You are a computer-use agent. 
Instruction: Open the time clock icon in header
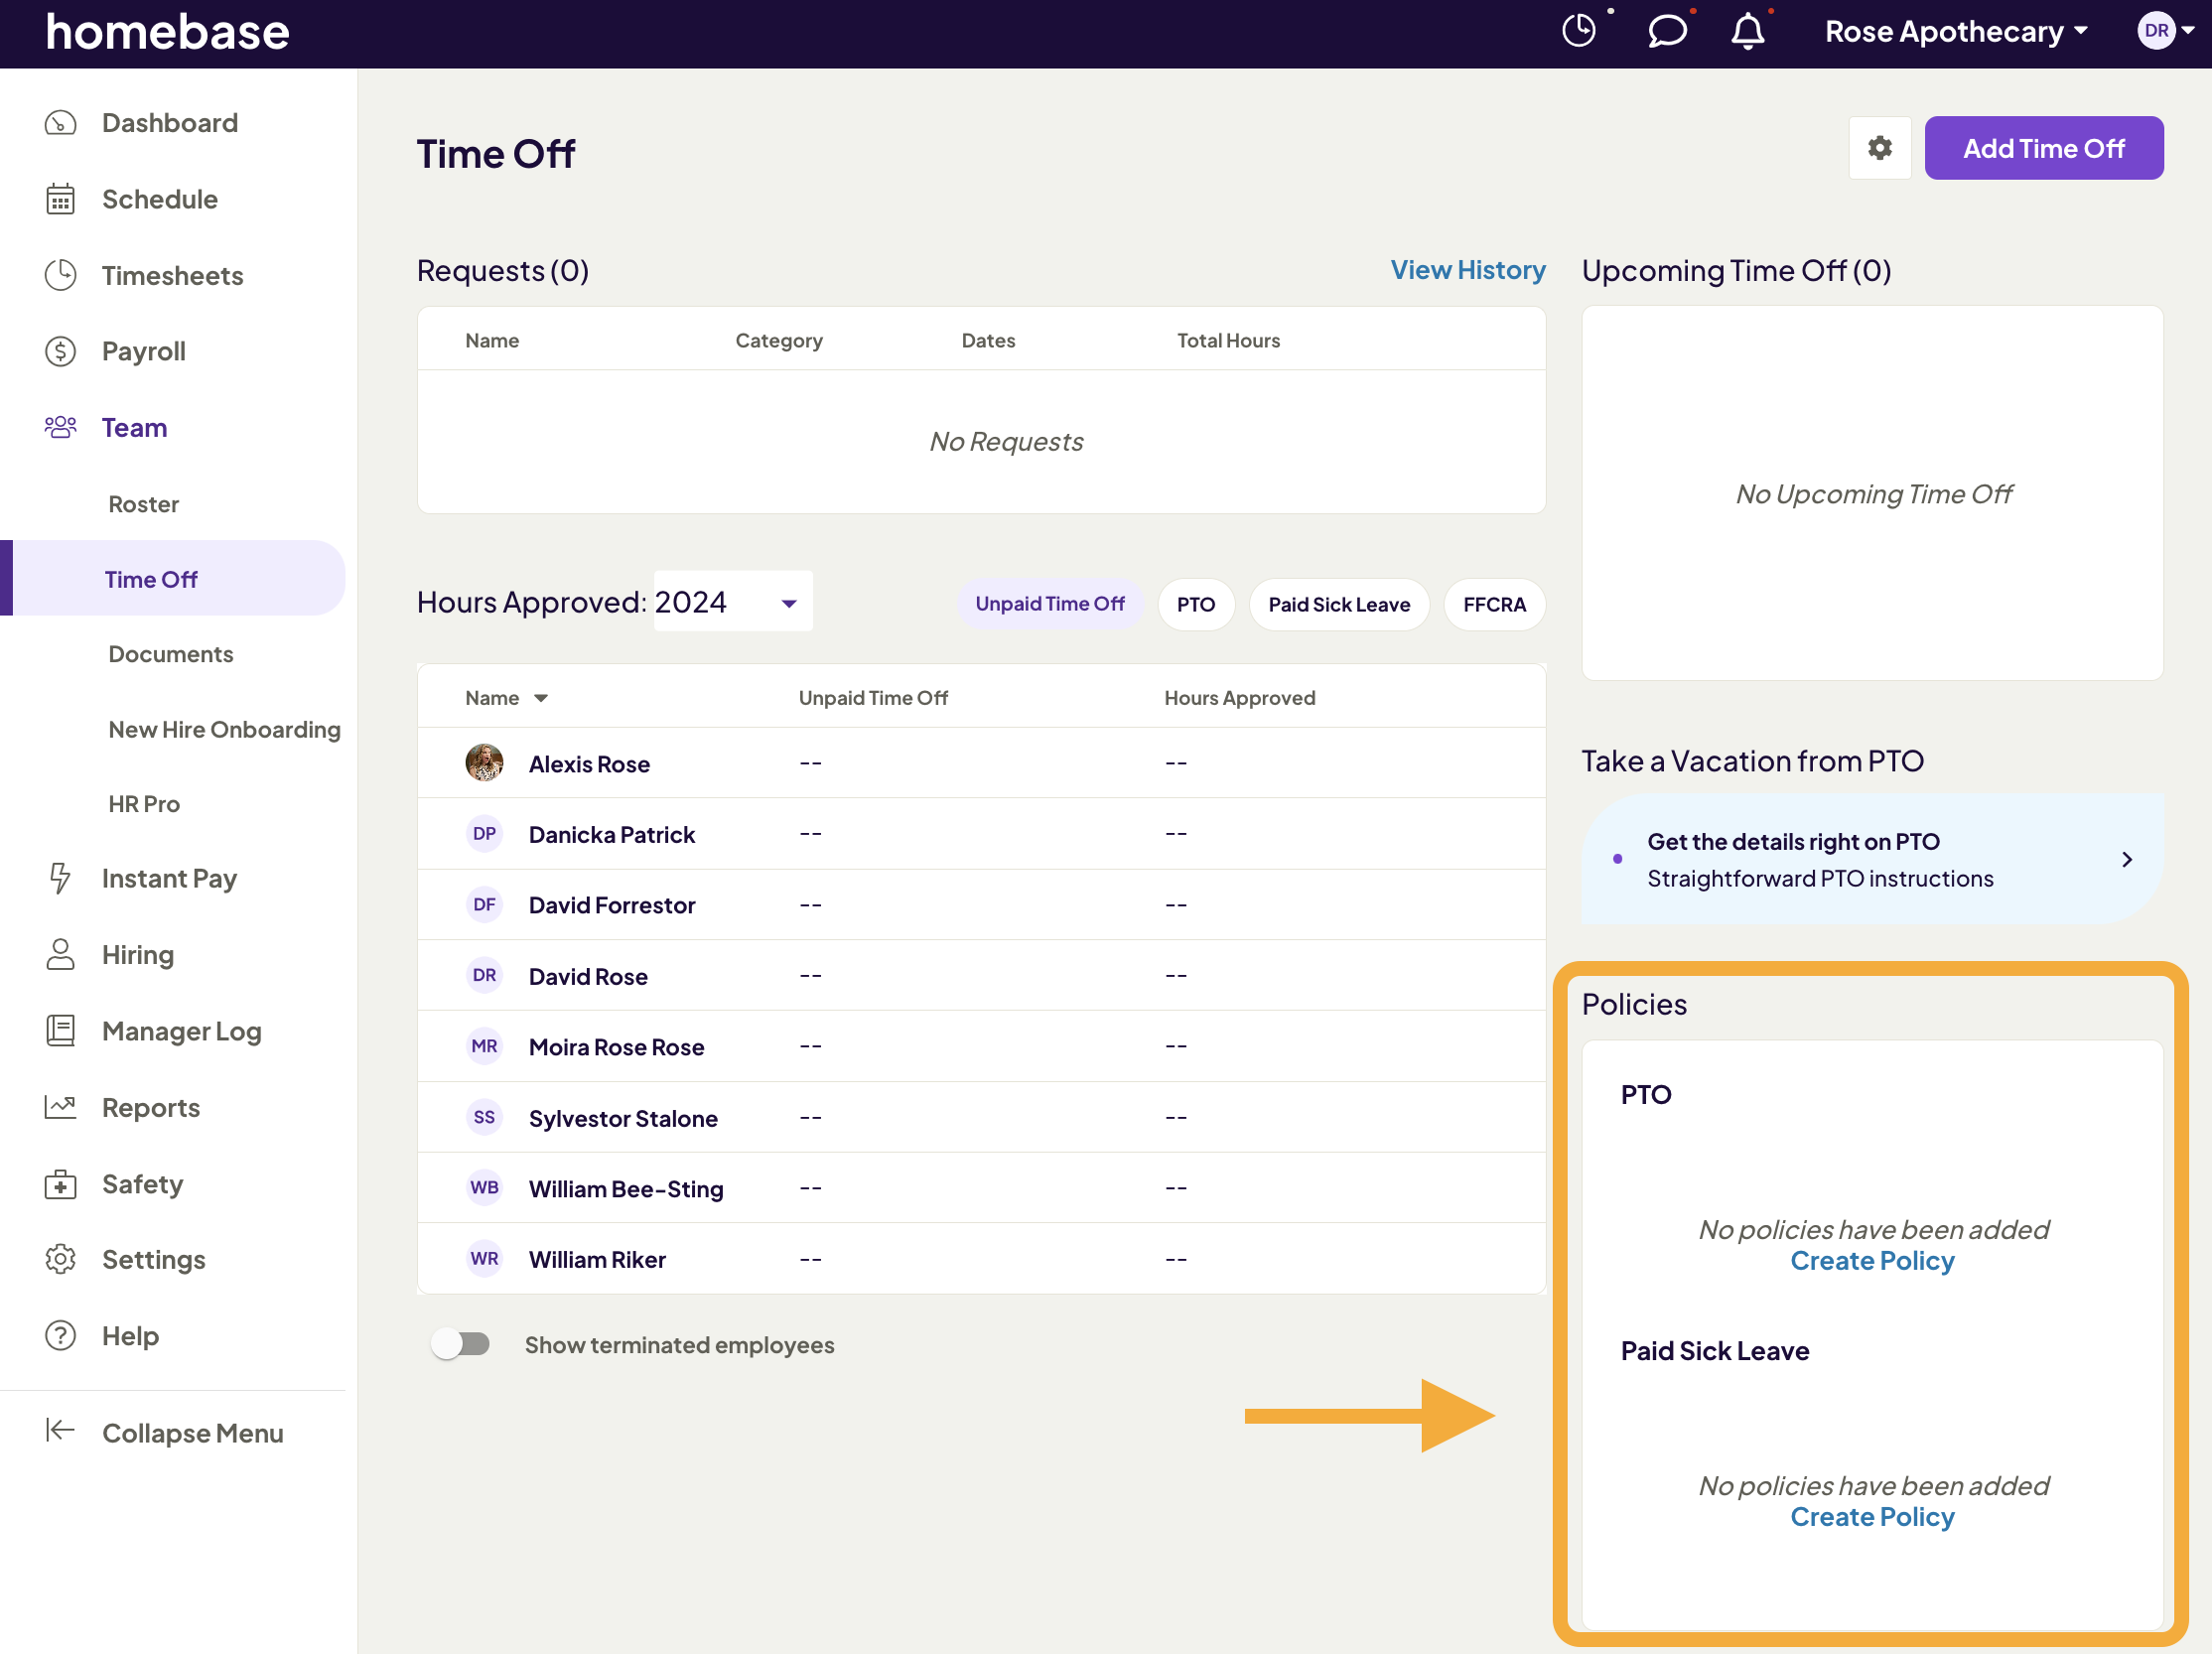tap(1579, 31)
